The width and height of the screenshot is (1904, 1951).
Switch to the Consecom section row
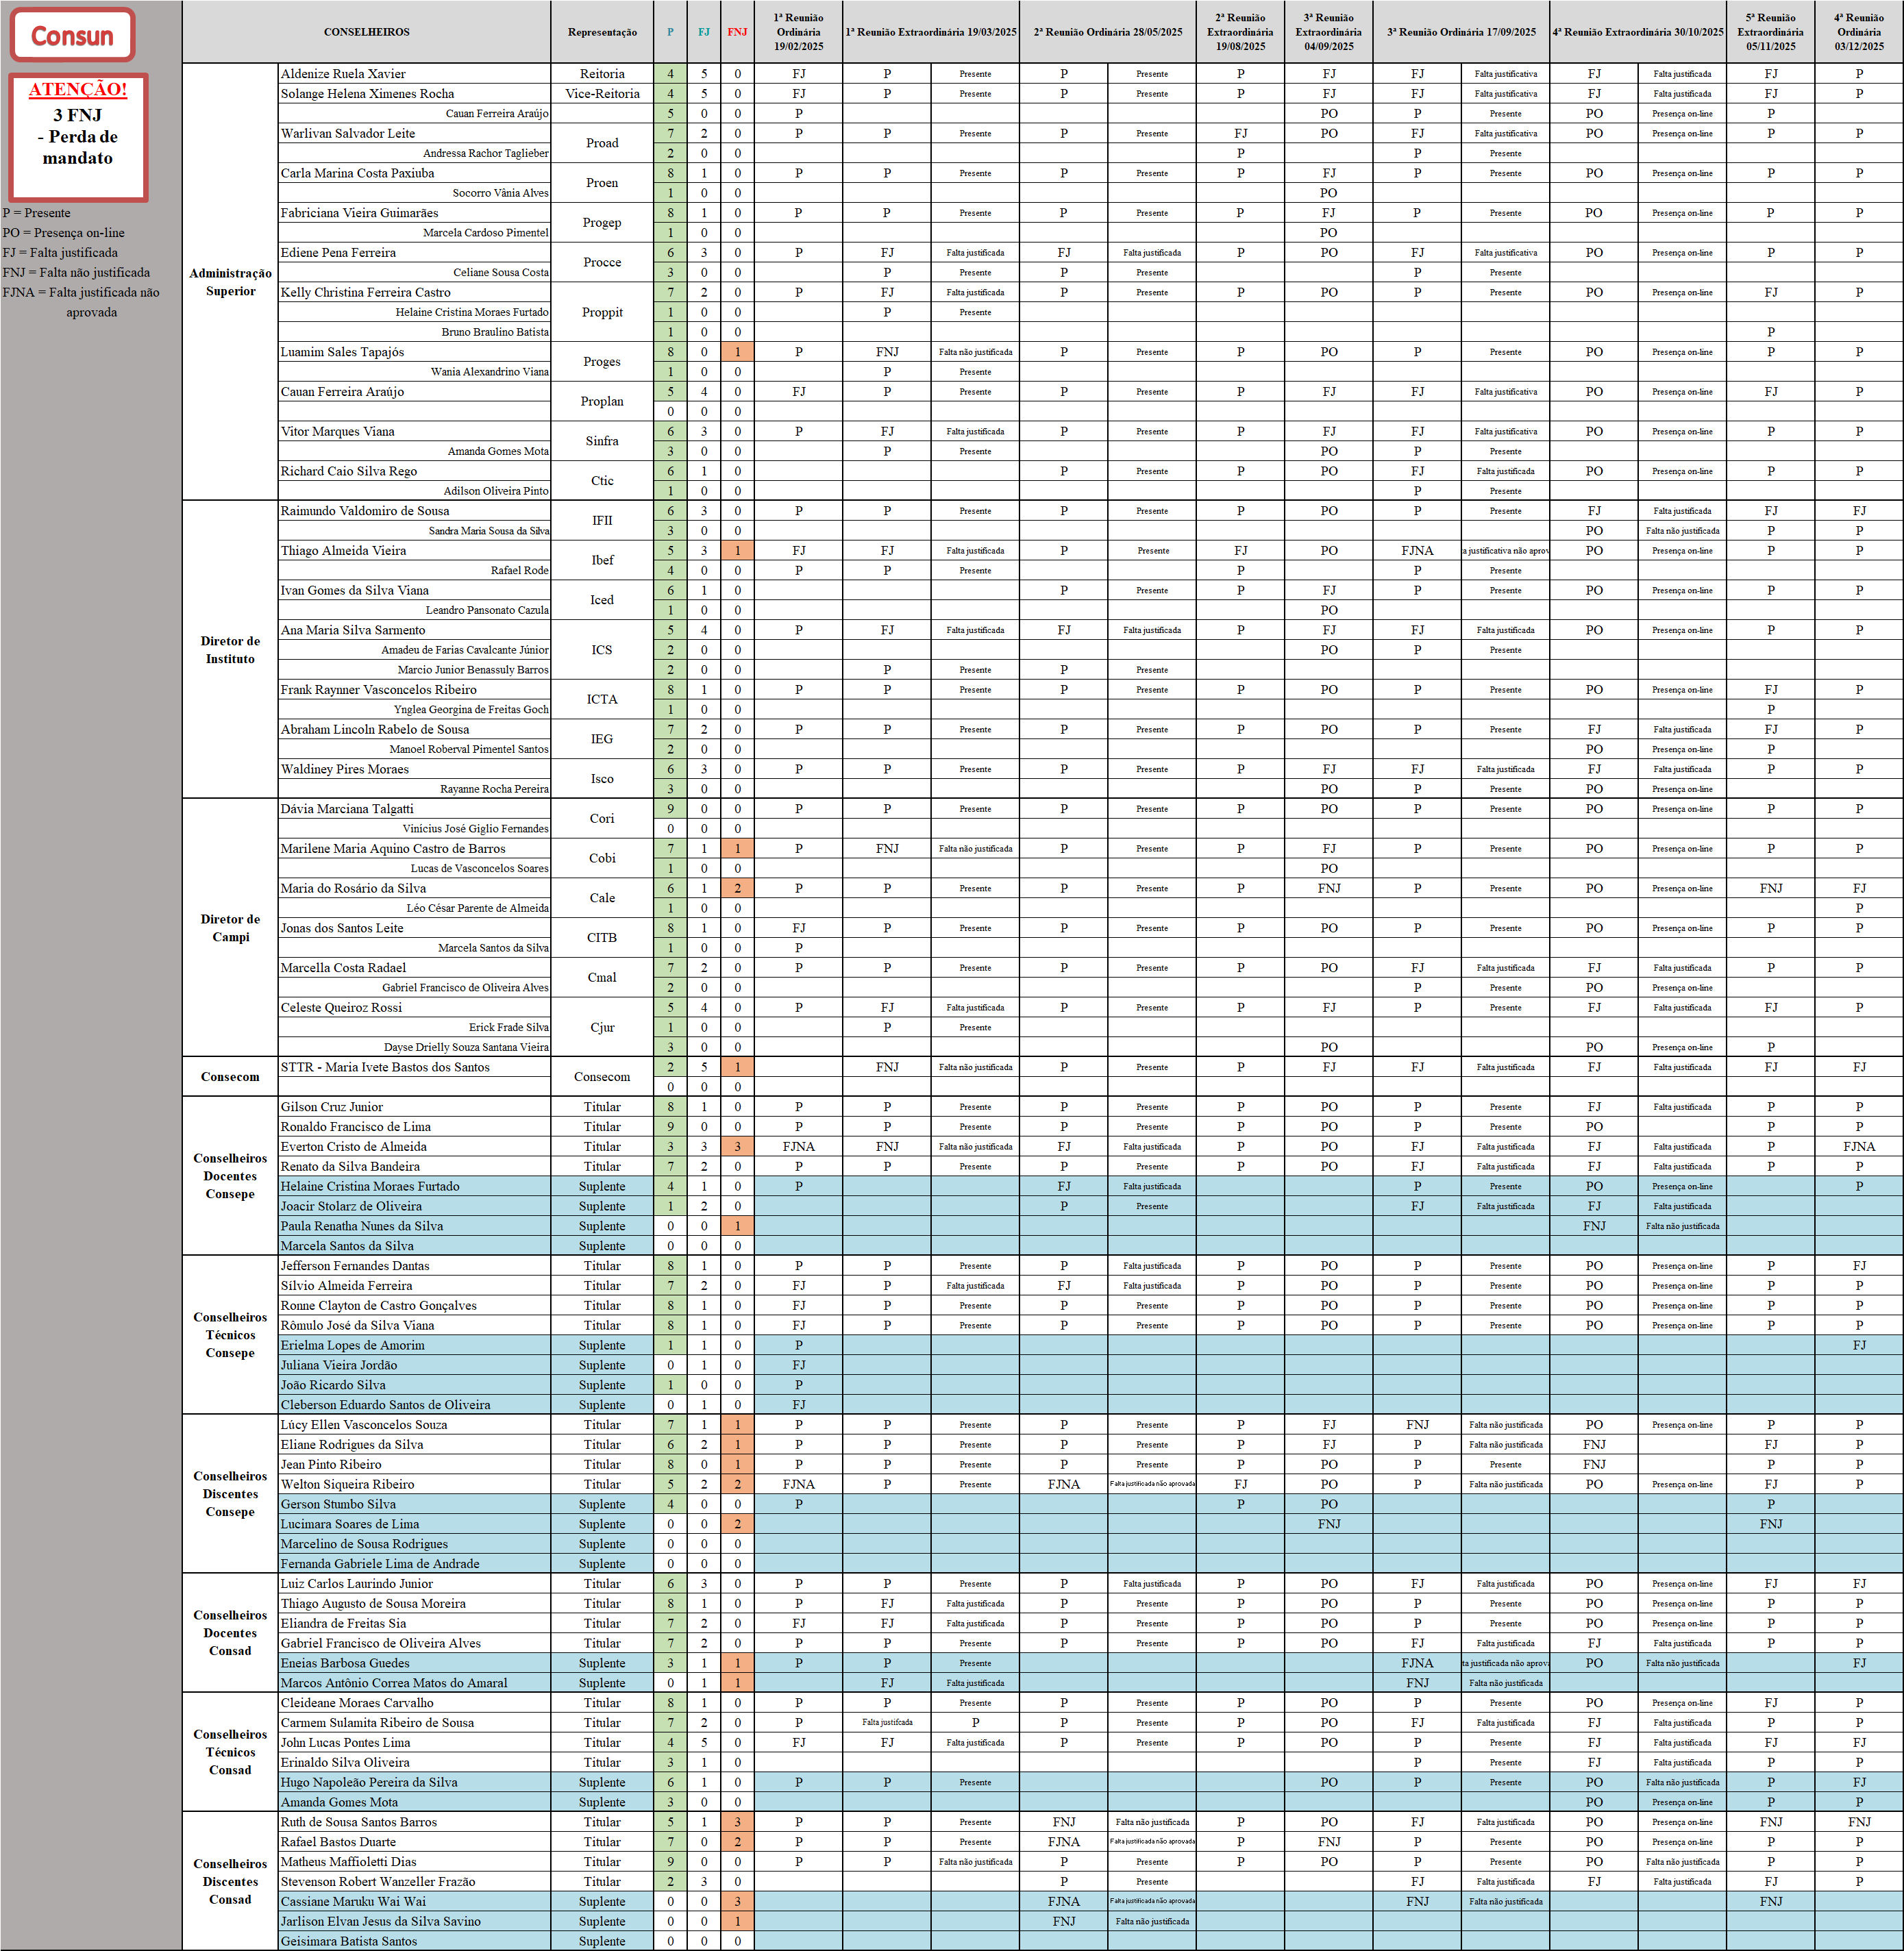(231, 1077)
